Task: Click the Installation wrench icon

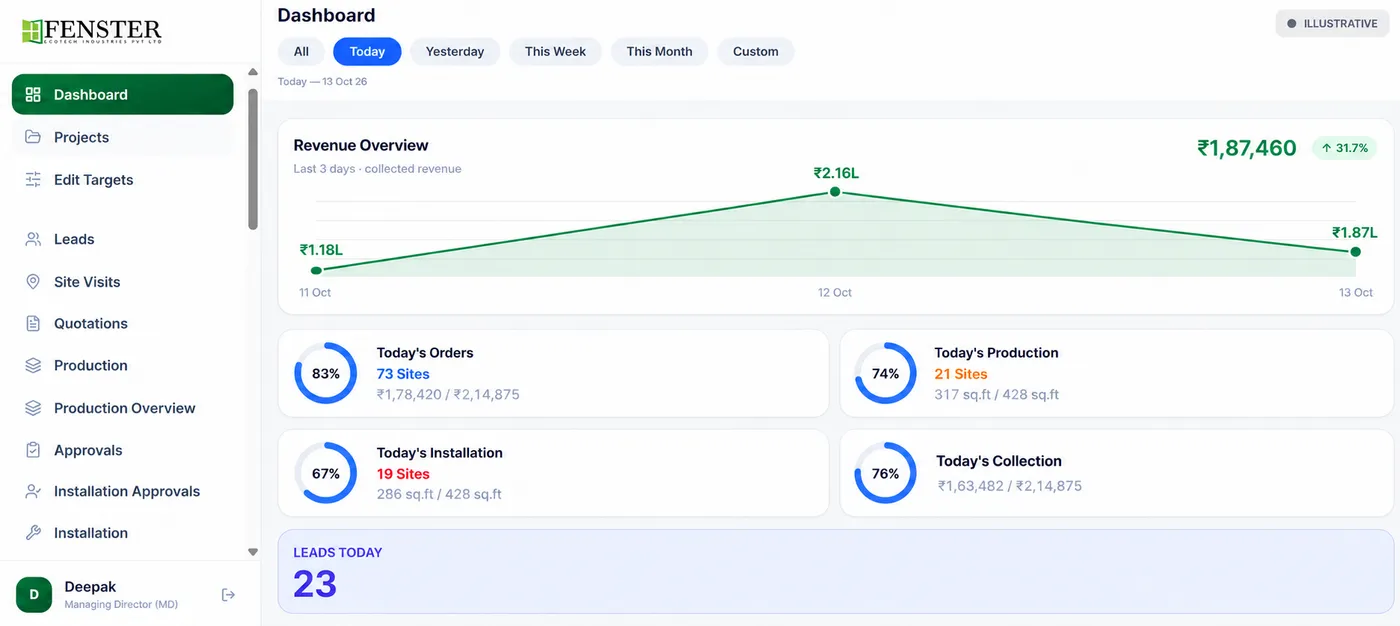Action: pos(33,533)
